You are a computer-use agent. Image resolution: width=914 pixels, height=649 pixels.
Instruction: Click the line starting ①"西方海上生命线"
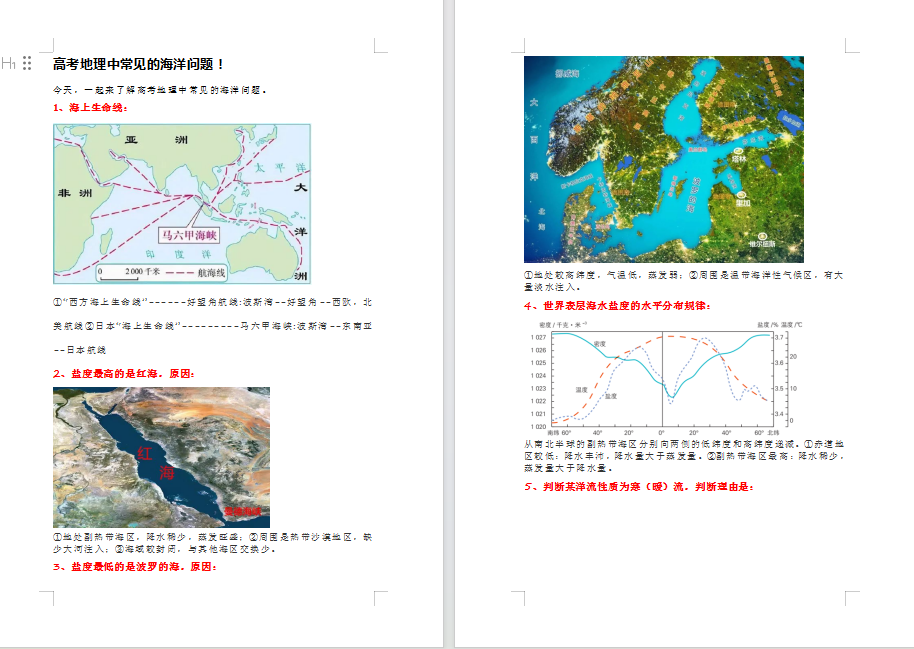click(212, 302)
